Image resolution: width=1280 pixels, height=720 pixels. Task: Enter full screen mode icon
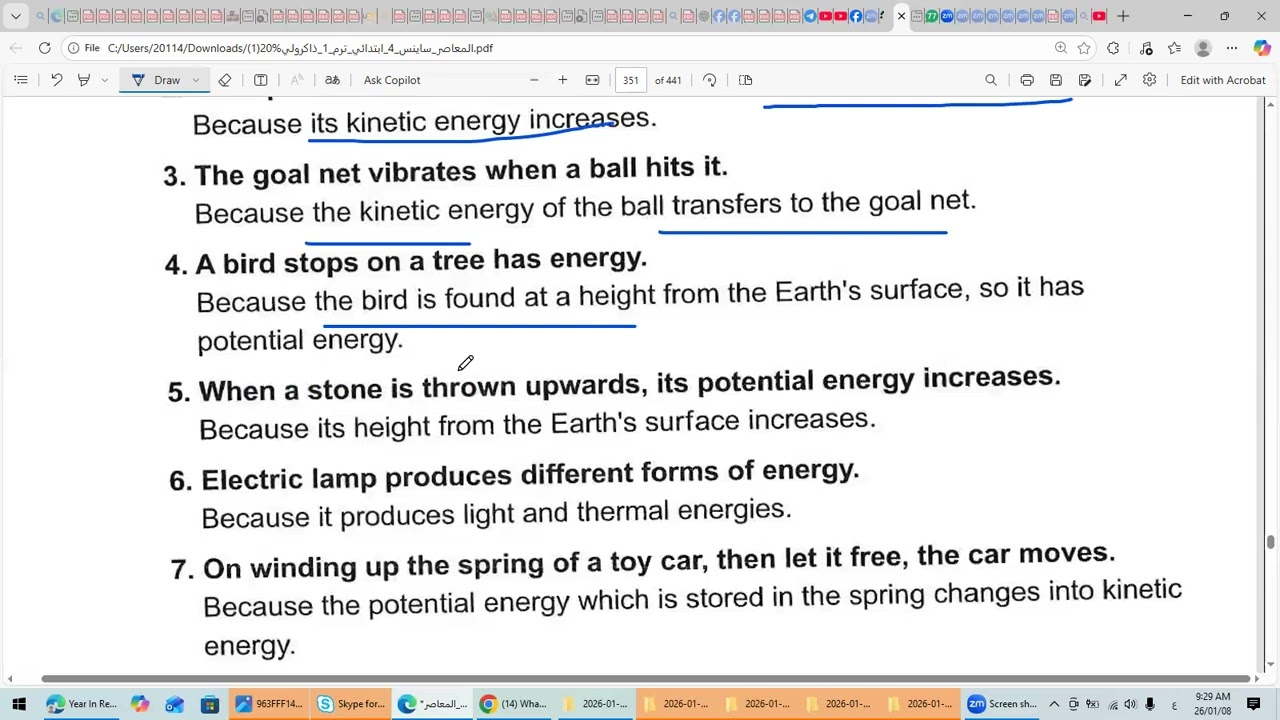tap(1121, 80)
